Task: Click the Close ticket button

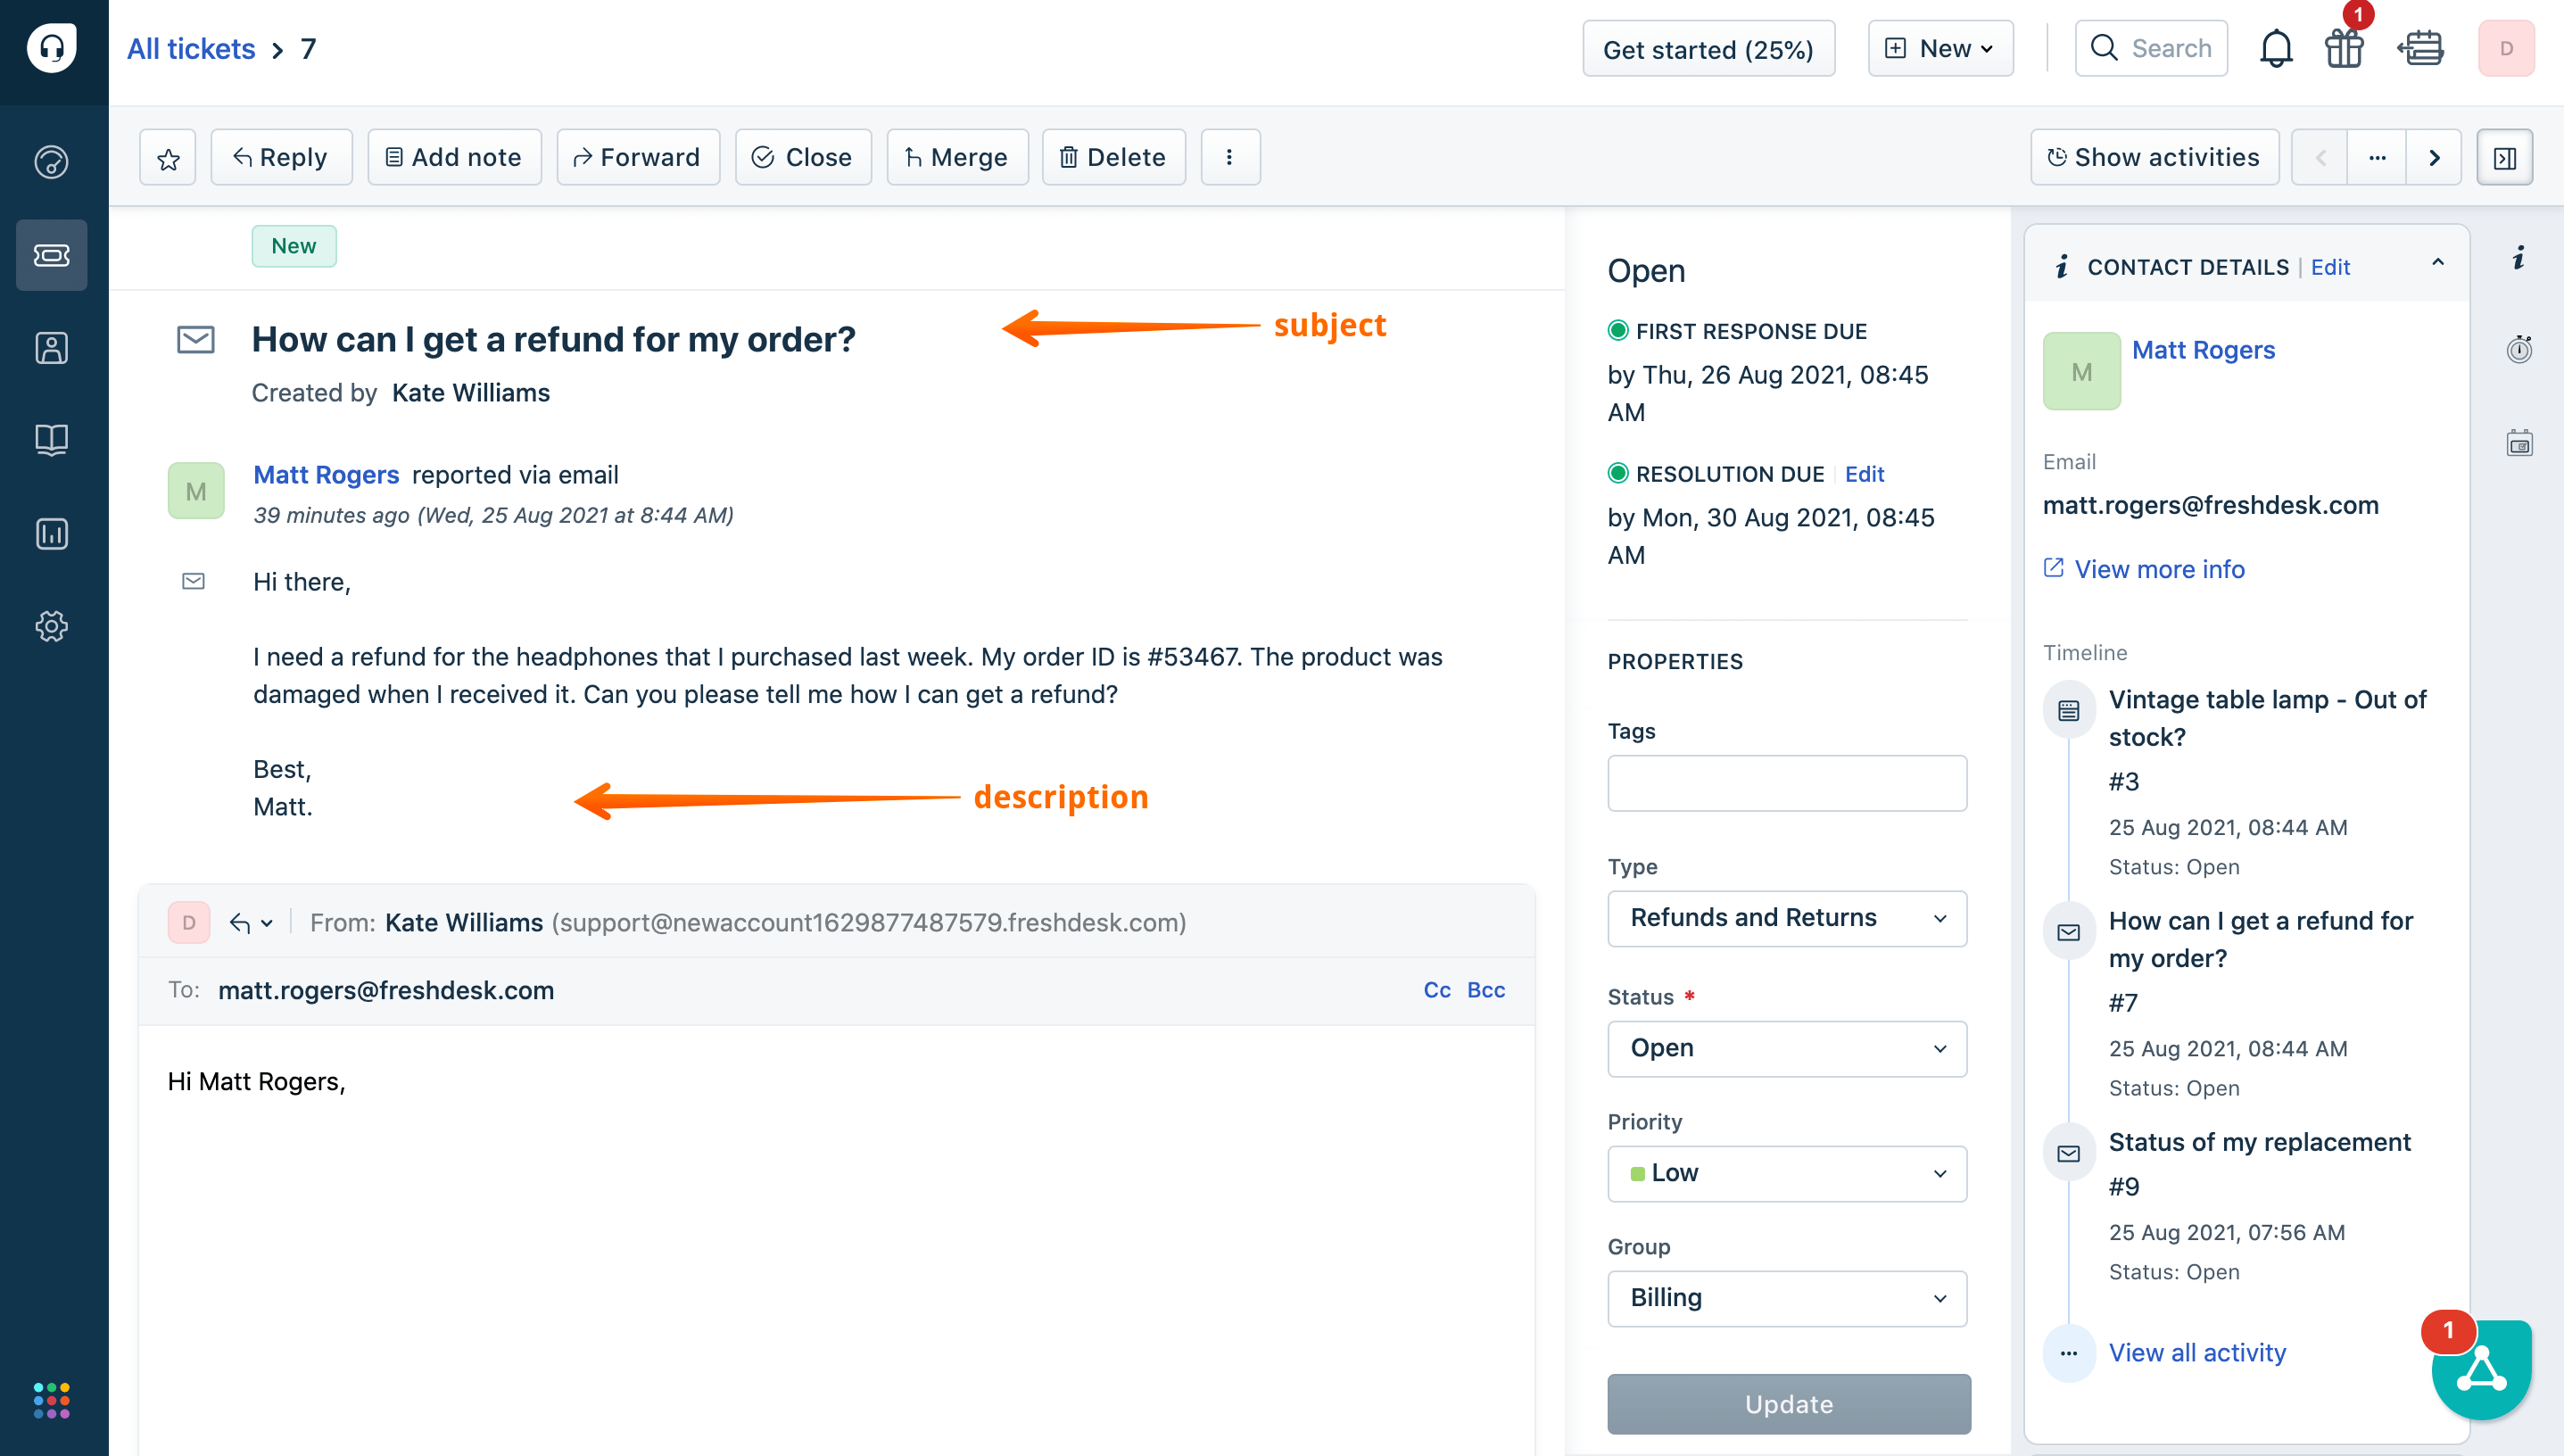Action: click(803, 157)
